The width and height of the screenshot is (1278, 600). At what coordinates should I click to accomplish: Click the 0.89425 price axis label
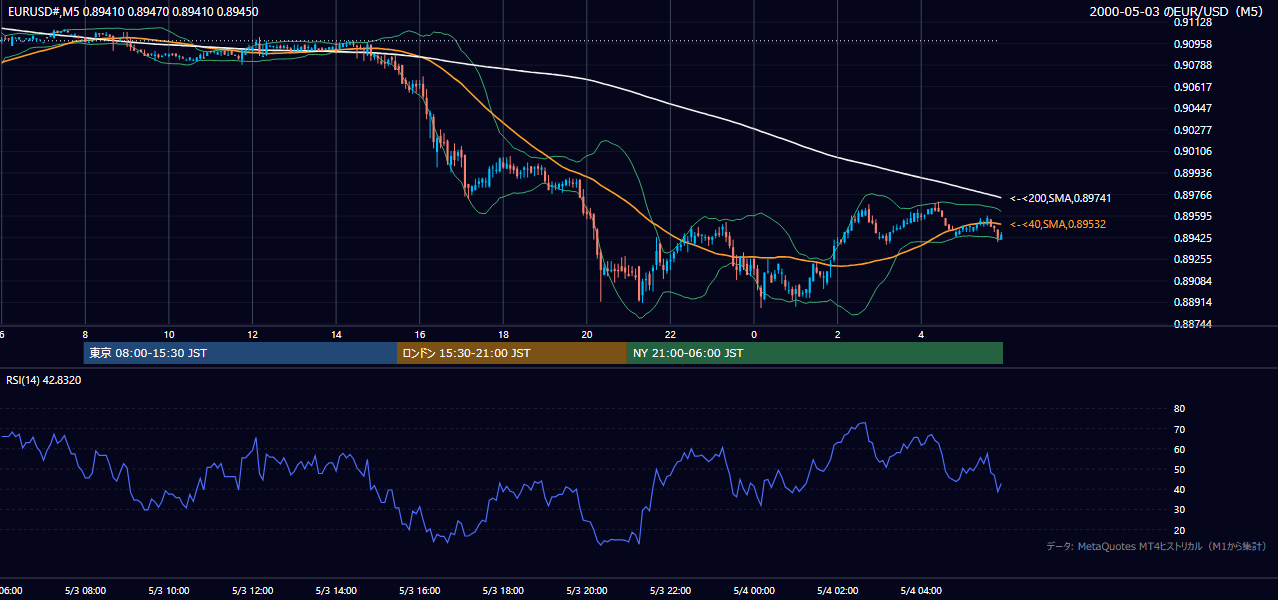click(1194, 238)
